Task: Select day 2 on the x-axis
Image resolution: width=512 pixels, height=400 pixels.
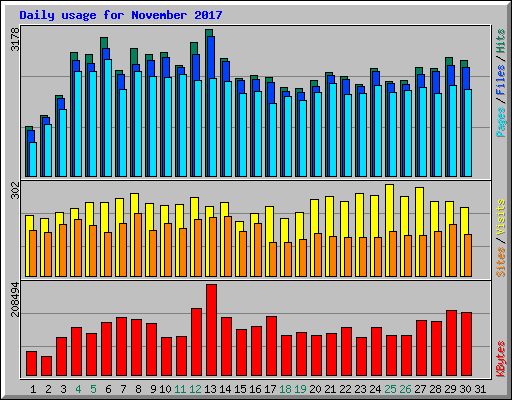Action: (x=48, y=389)
